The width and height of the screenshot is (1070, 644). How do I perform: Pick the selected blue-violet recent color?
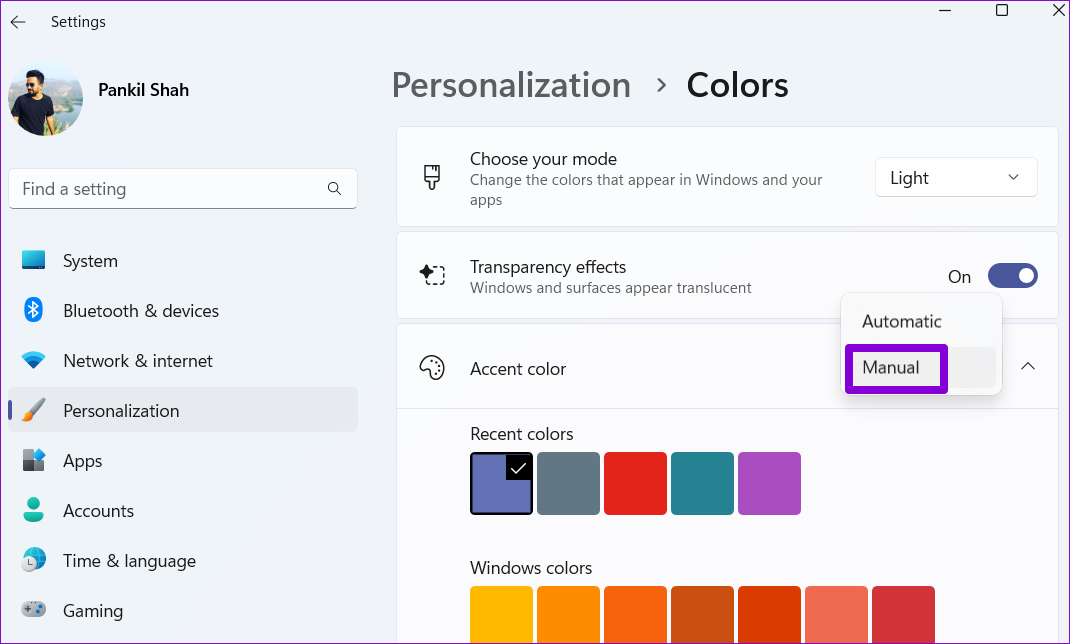[502, 483]
